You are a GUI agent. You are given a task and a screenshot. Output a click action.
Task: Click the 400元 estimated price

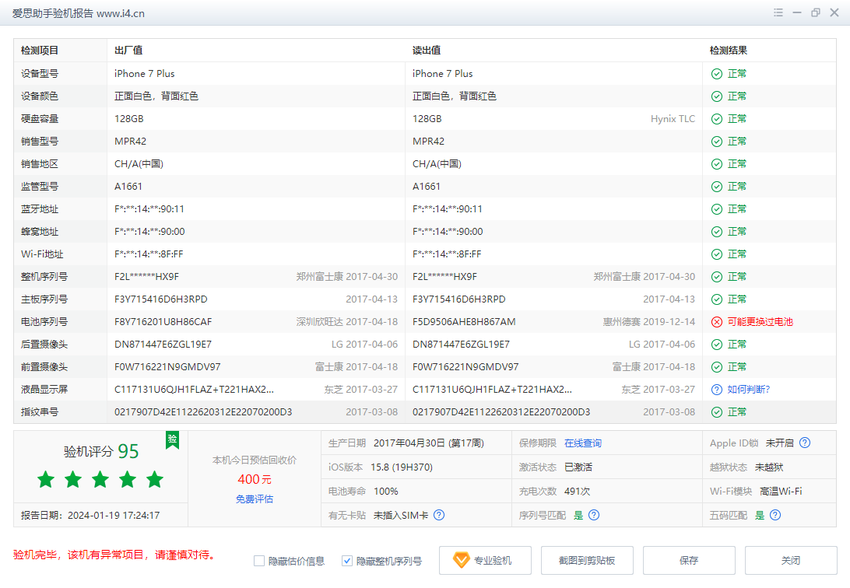coord(254,479)
